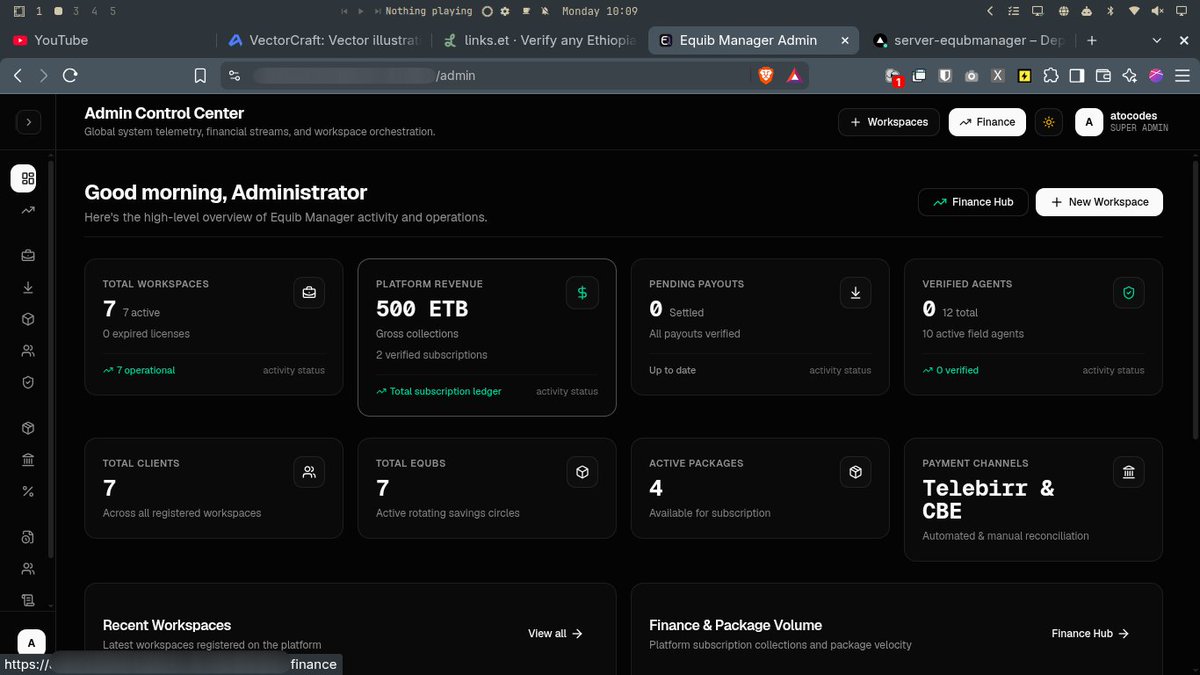Open the shield icon in the left sidebar
Image resolution: width=1200 pixels, height=675 pixels.
tap(28, 382)
